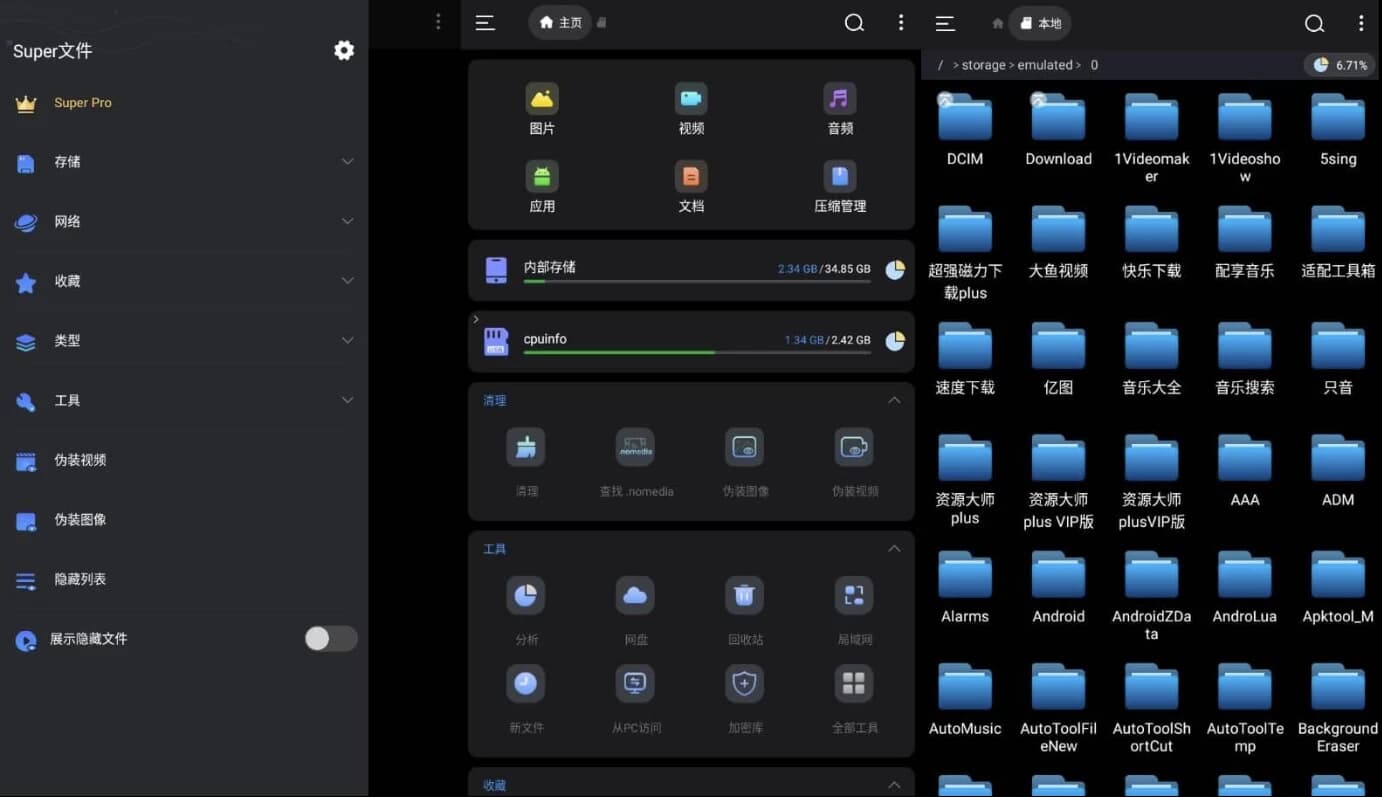Open the settings gear in the sidebar
The height and width of the screenshot is (797, 1382).
344,50
